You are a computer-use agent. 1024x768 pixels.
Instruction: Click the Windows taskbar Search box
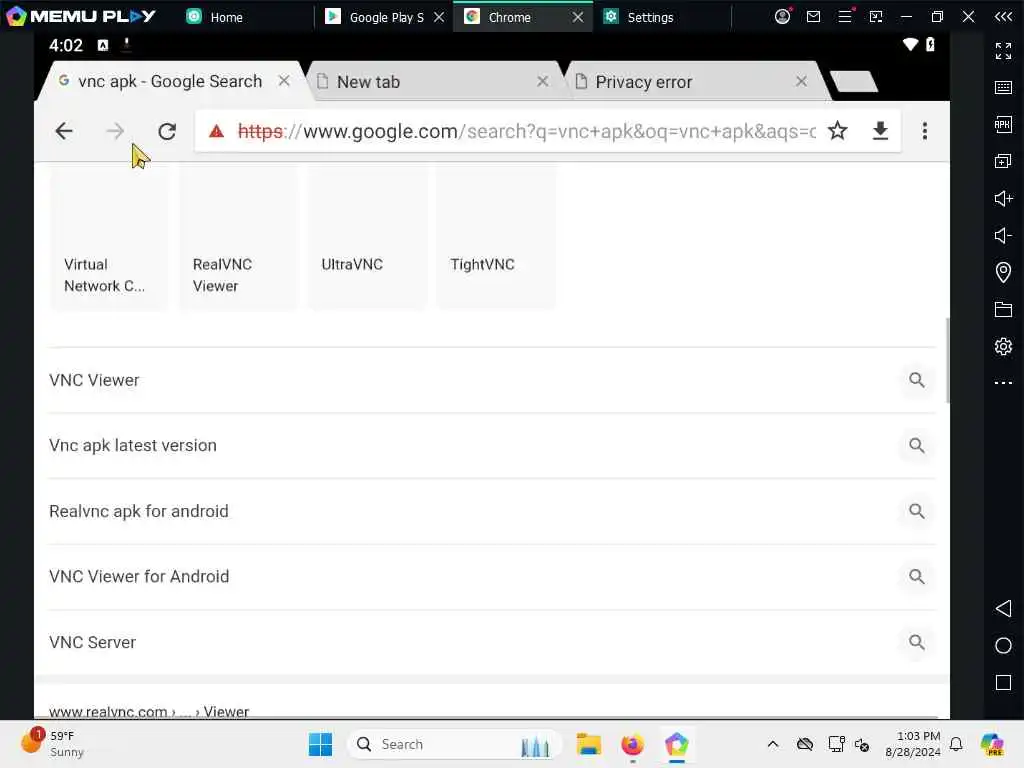click(455, 744)
